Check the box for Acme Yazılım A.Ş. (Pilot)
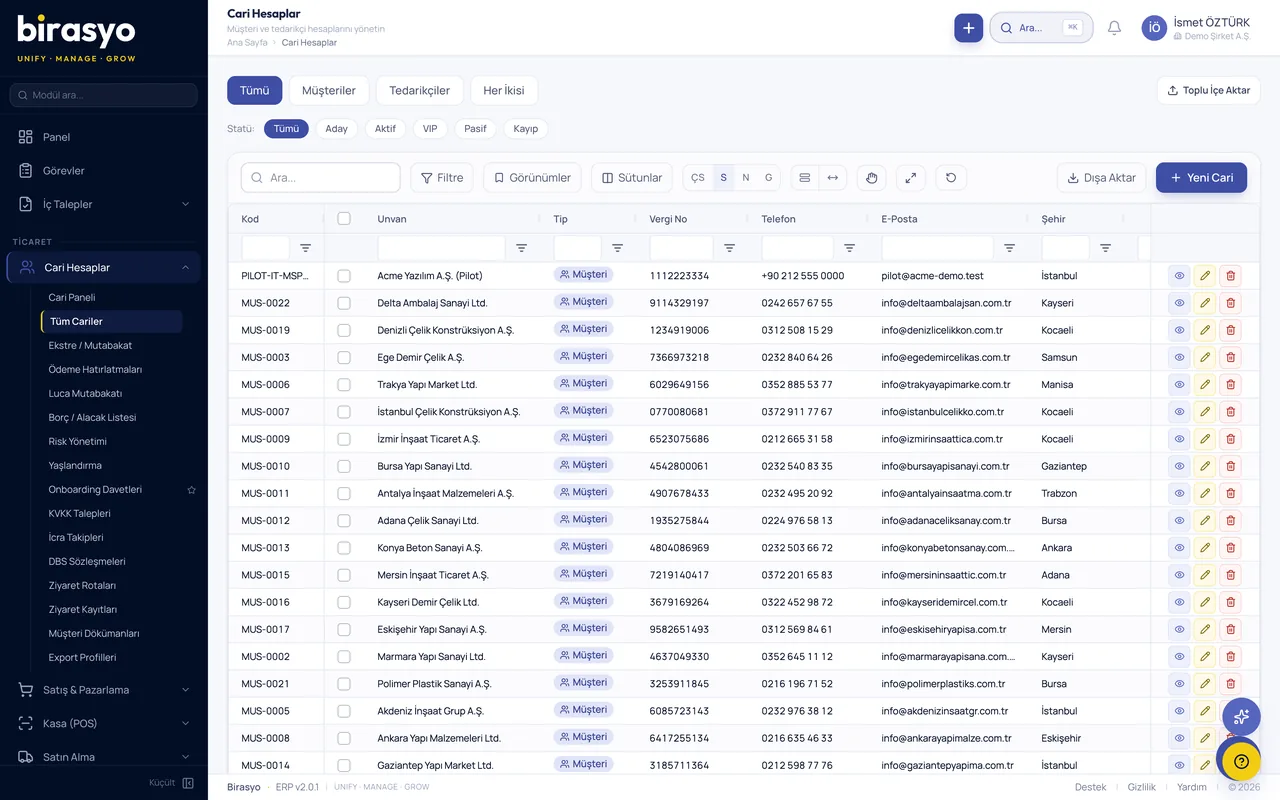 click(x=344, y=276)
